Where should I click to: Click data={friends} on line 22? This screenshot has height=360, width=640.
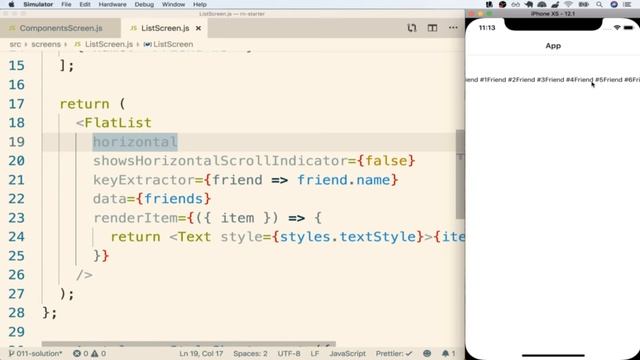(x=152, y=199)
